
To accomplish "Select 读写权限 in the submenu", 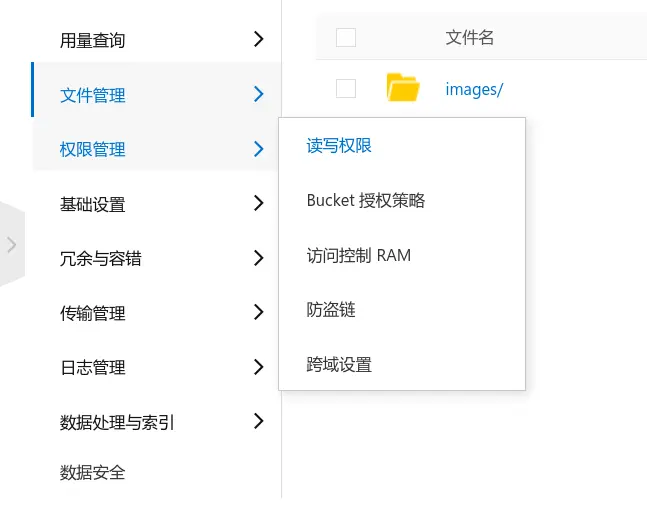I will coord(339,146).
